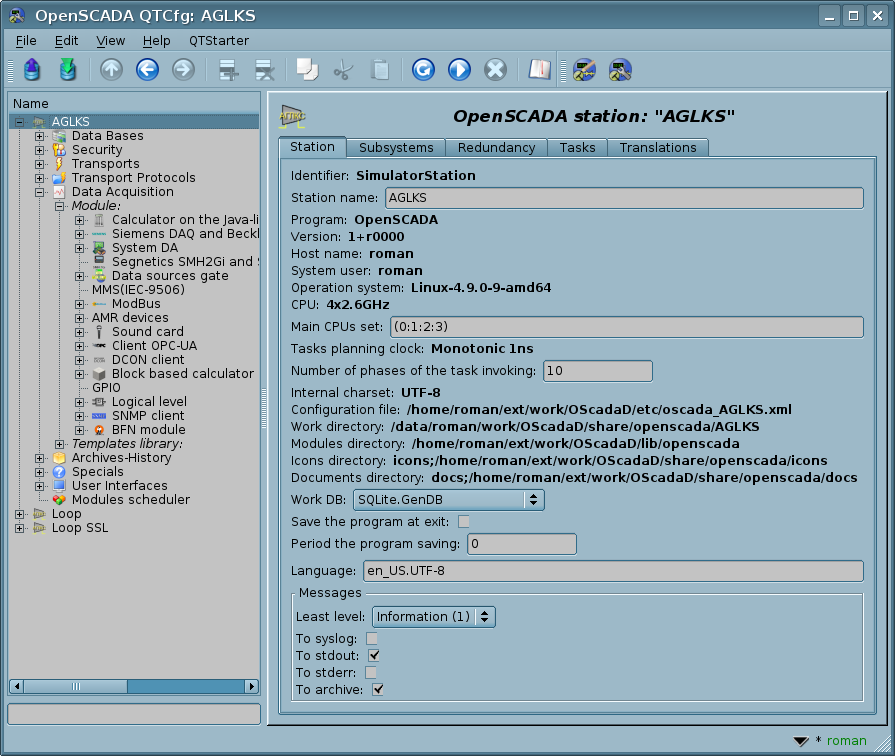This screenshot has height=756, width=895.
Task: Click the tree's horizontal scrollbar thumb
Action: click(75, 686)
